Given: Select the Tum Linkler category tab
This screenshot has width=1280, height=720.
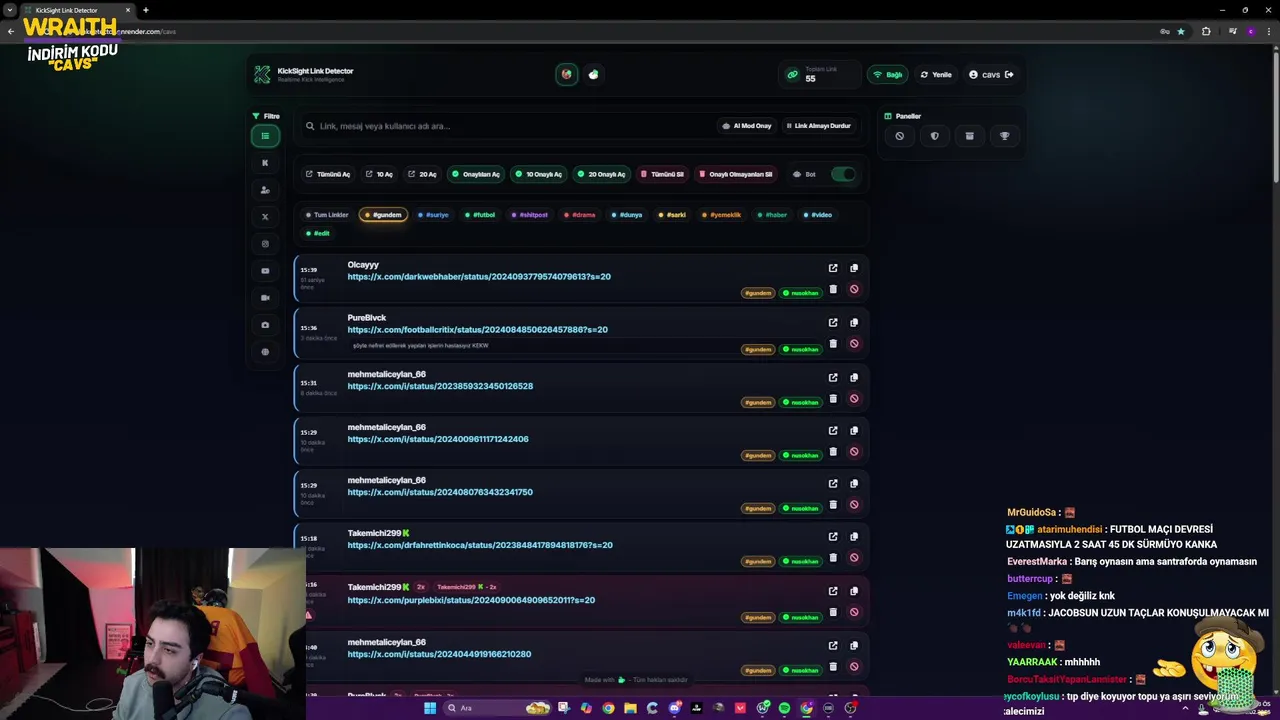Looking at the screenshot, I should tap(327, 215).
